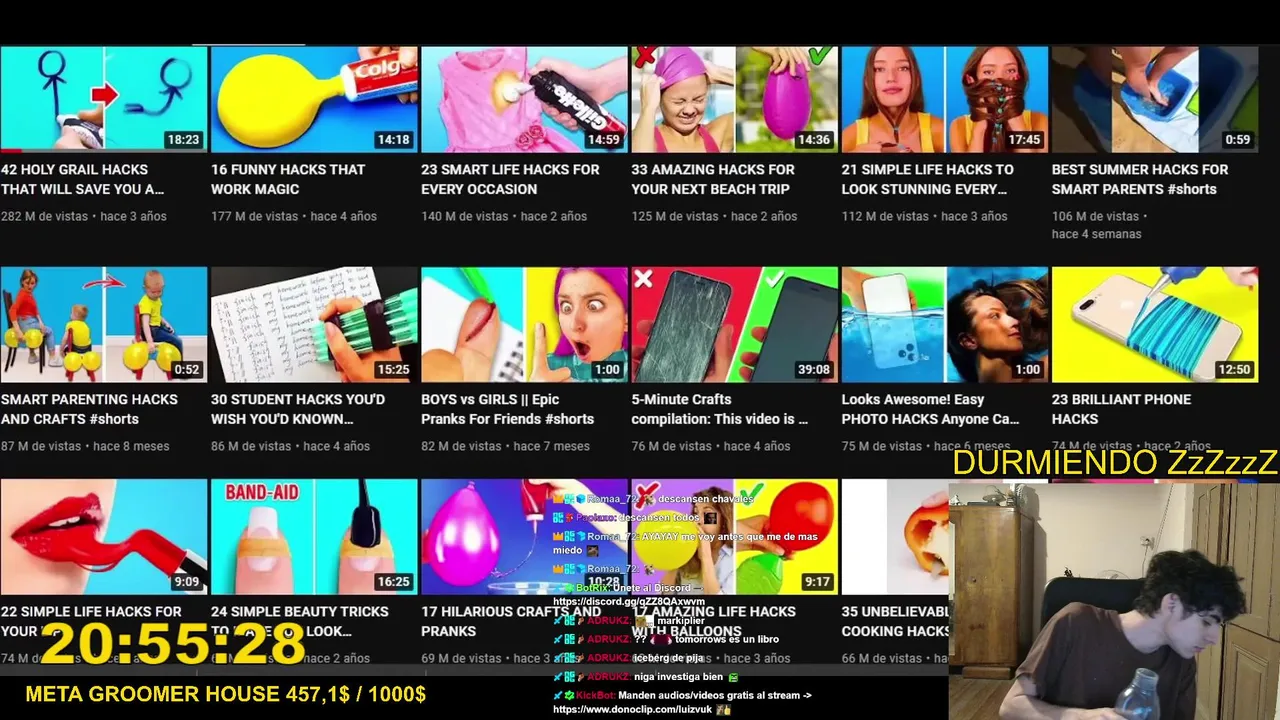The height and width of the screenshot is (720, 1280).
Task: Click the 12:50 duration badge
Action: [x=1233, y=370]
